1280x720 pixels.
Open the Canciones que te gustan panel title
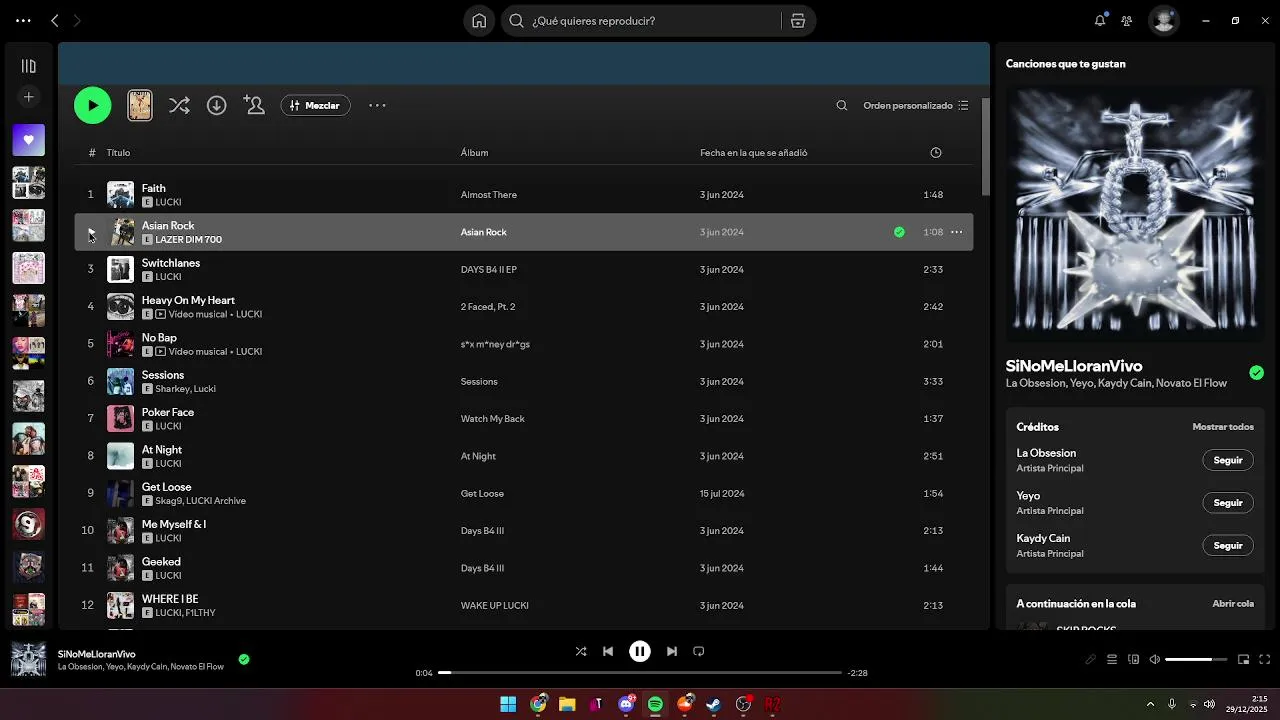click(x=1066, y=64)
